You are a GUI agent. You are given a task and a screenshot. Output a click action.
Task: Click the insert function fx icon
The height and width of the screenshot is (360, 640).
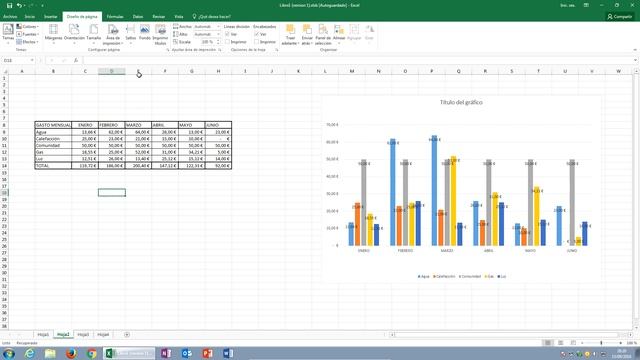pos(76,60)
